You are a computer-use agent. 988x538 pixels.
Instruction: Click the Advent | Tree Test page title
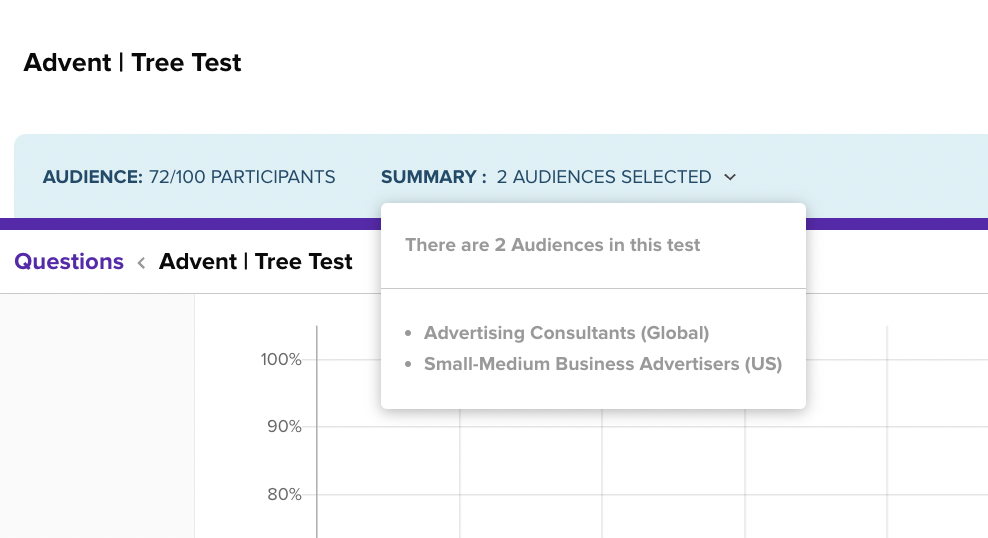pyautogui.click(x=132, y=63)
